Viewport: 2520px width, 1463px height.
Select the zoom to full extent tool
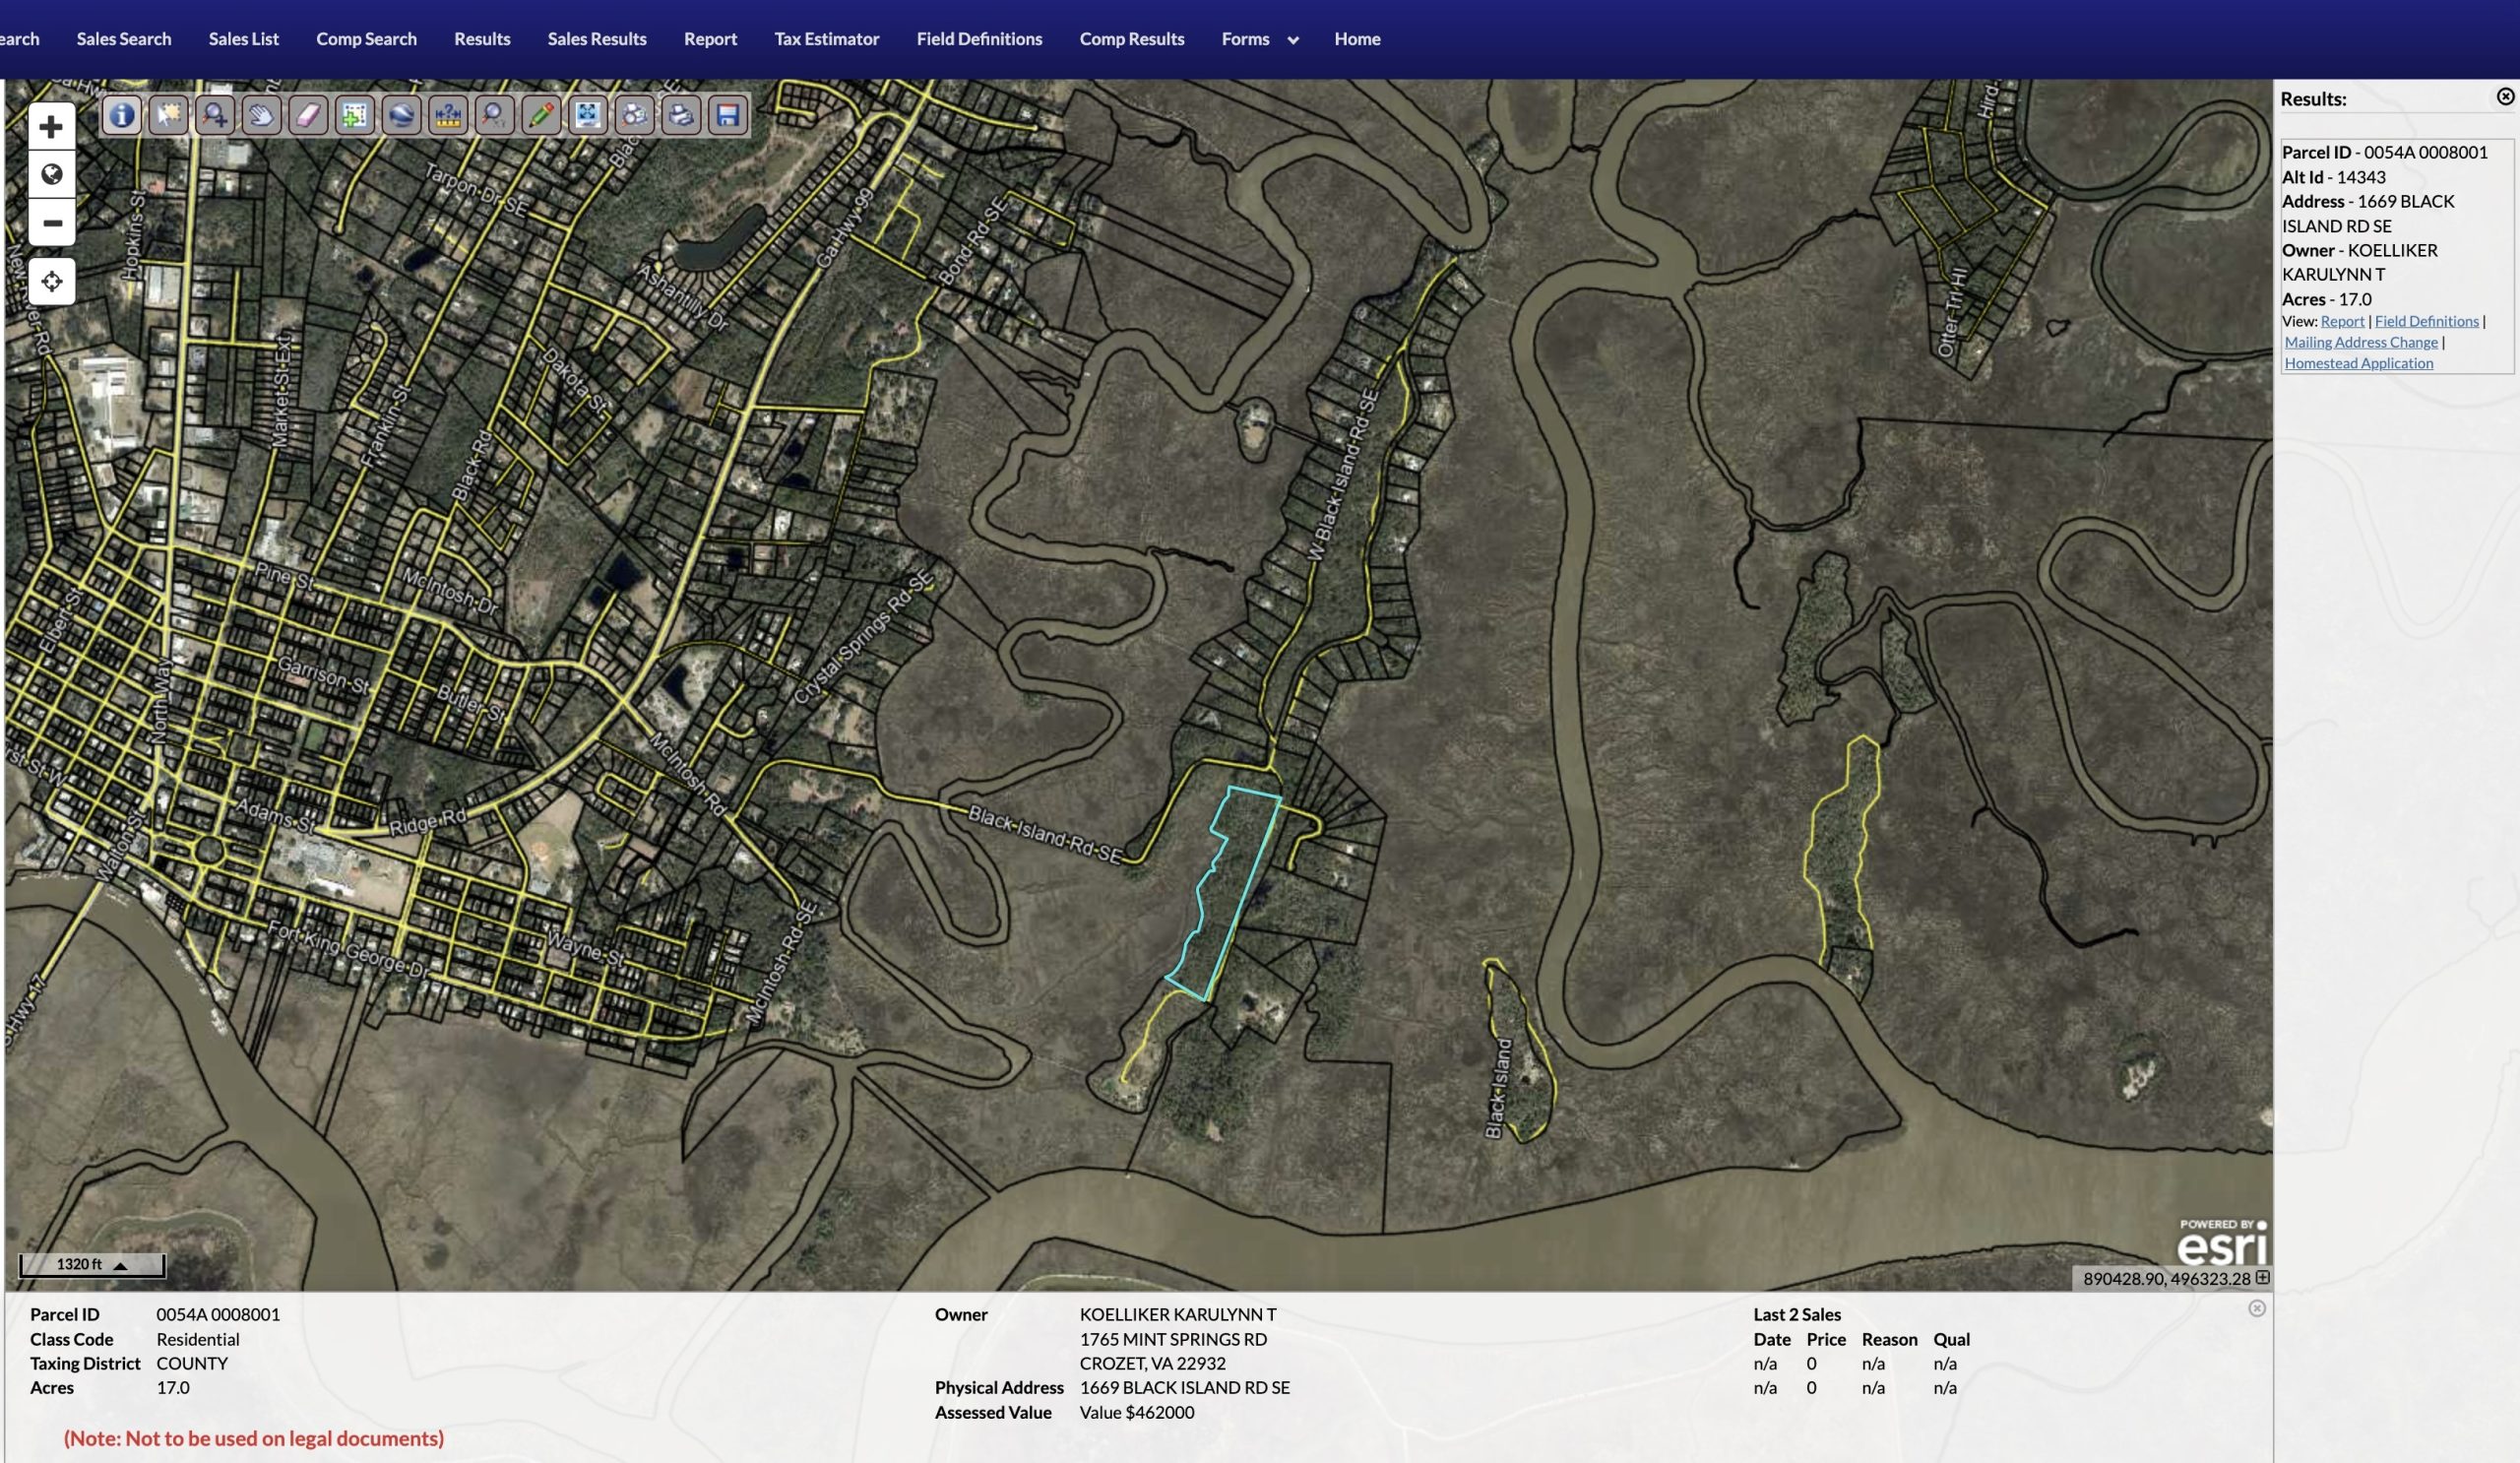click(x=588, y=116)
